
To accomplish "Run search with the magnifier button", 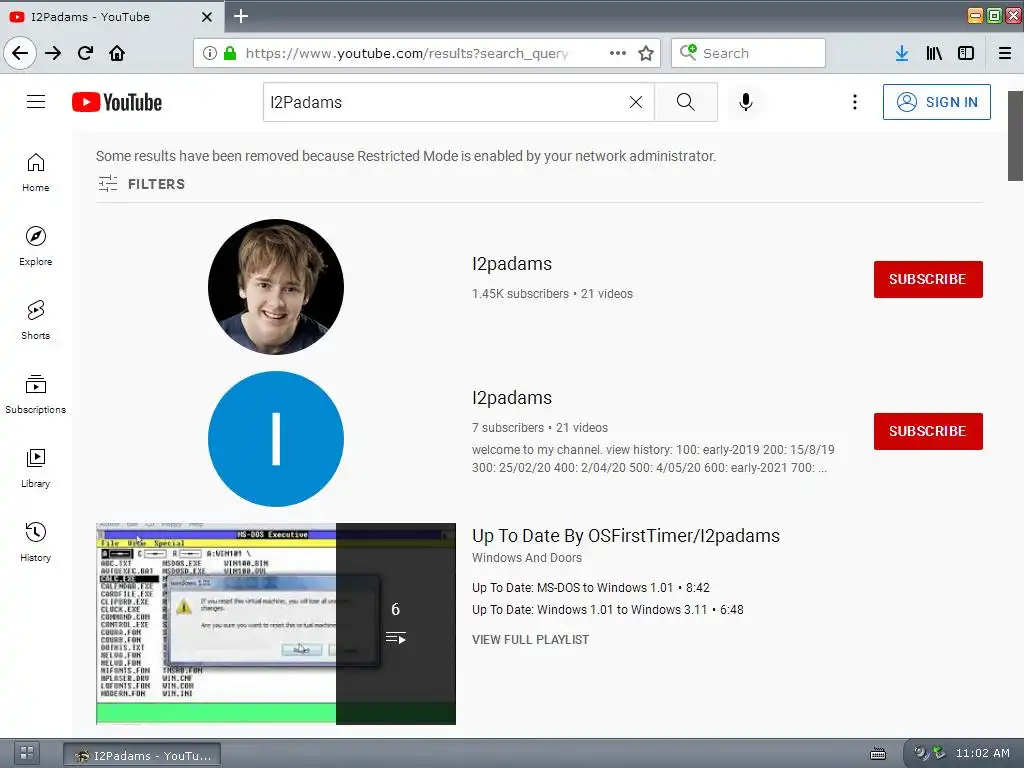I will (686, 102).
